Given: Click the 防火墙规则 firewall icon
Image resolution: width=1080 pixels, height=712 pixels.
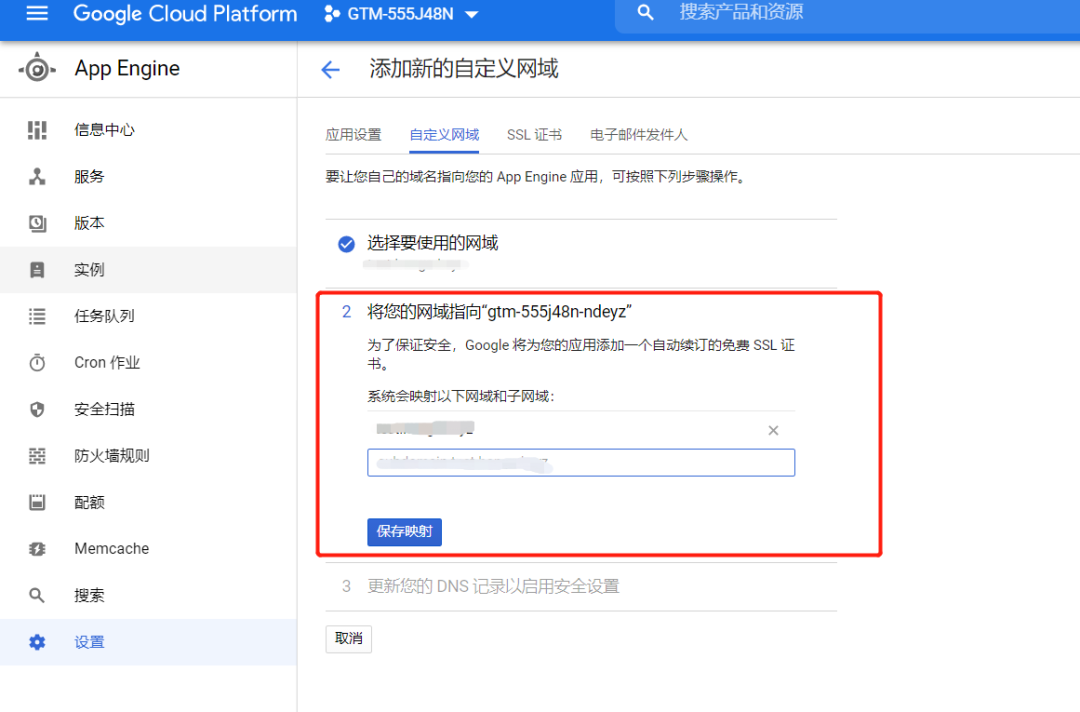Looking at the screenshot, I should (x=37, y=456).
